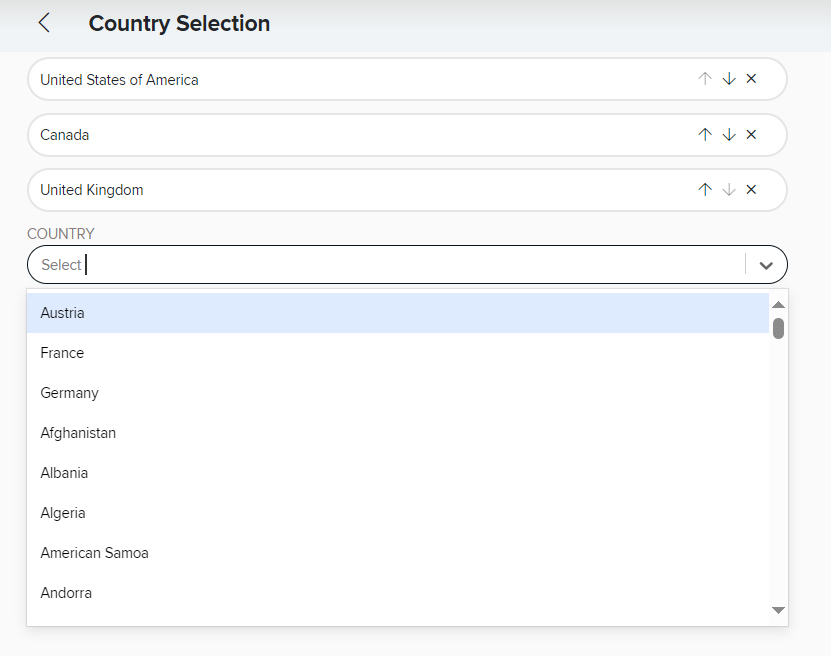Remove Canada from the list
The image size is (831, 656).
click(x=751, y=135)
